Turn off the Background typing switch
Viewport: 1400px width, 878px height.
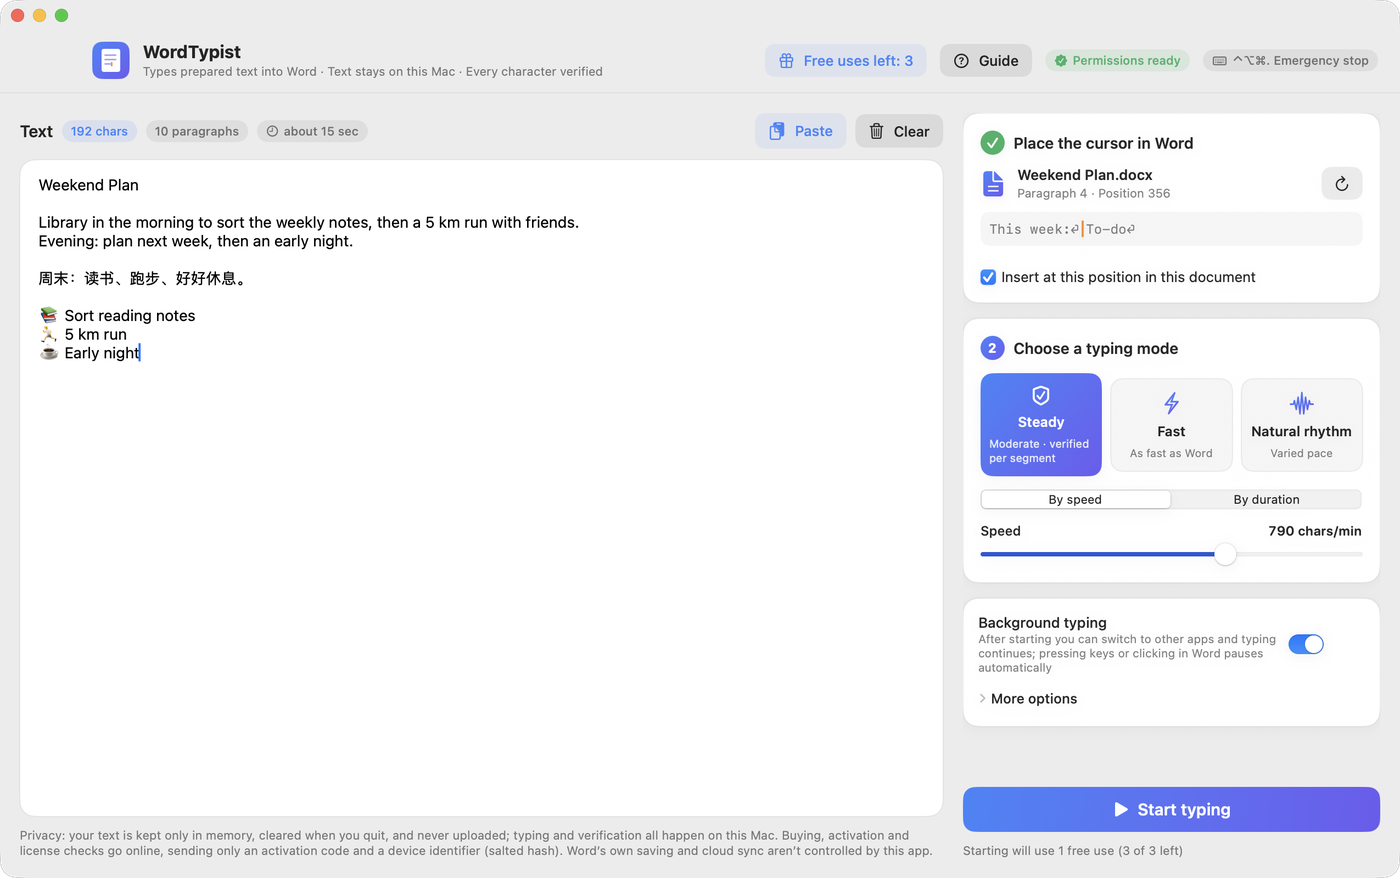click(1306, 644)
